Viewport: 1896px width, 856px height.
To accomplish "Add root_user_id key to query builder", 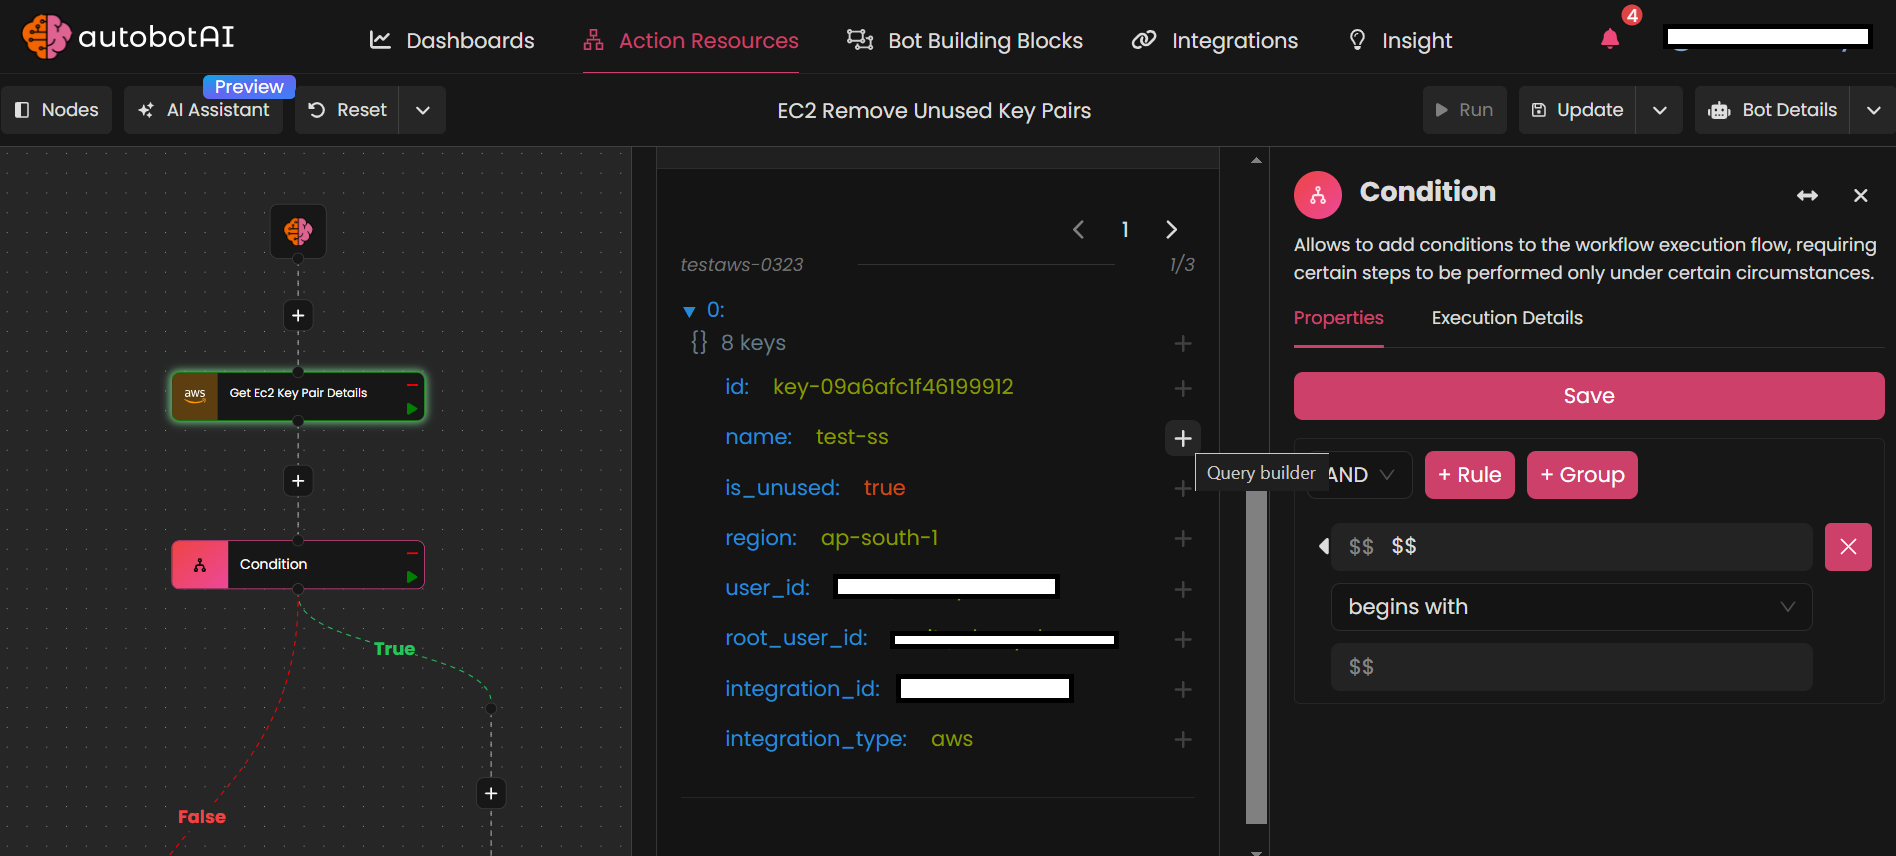I will coord(1183,639).
